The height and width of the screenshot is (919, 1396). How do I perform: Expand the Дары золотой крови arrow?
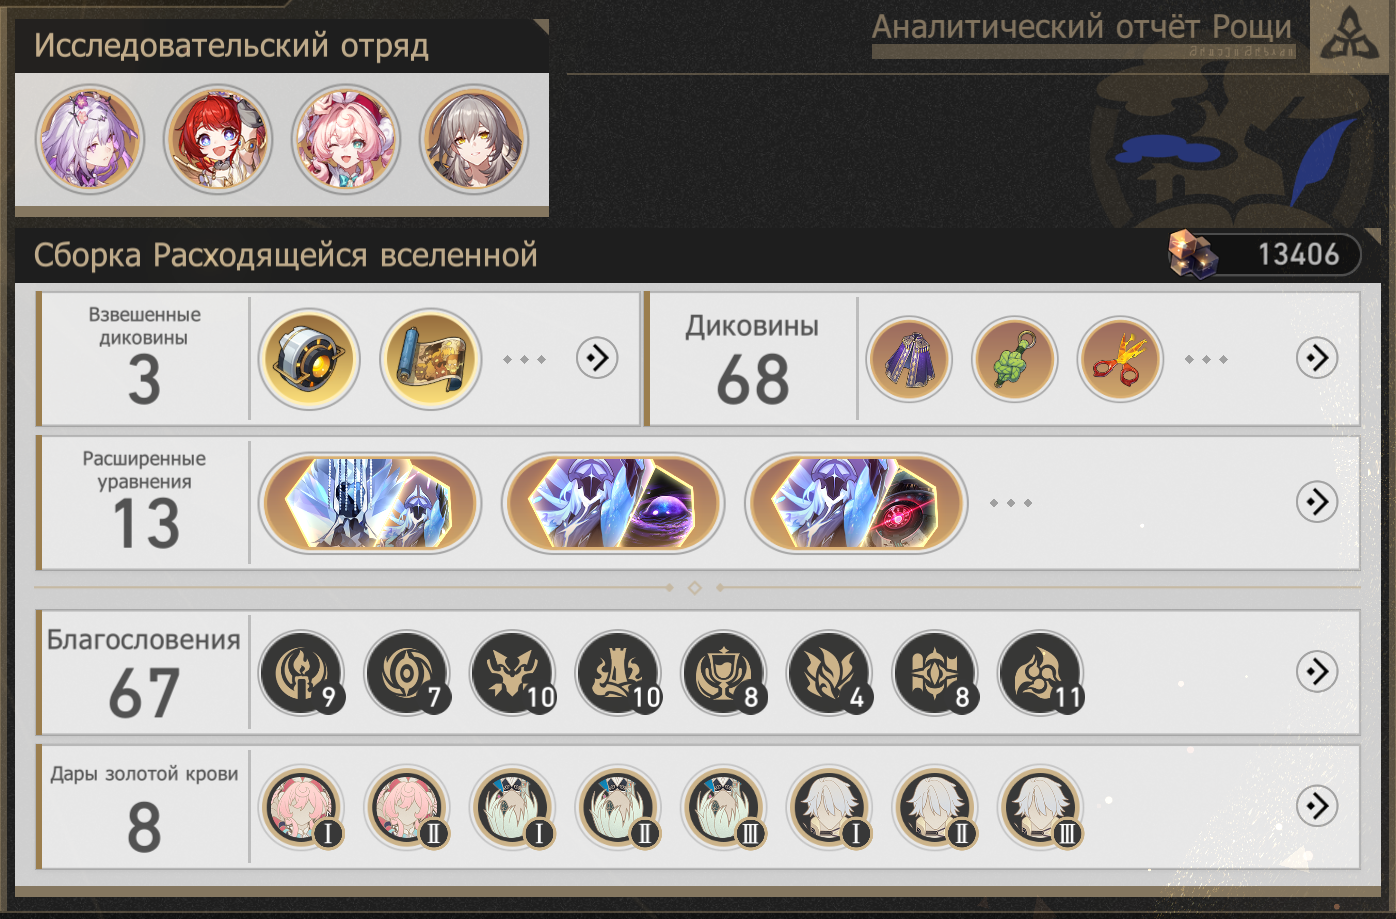(1317, 805)
